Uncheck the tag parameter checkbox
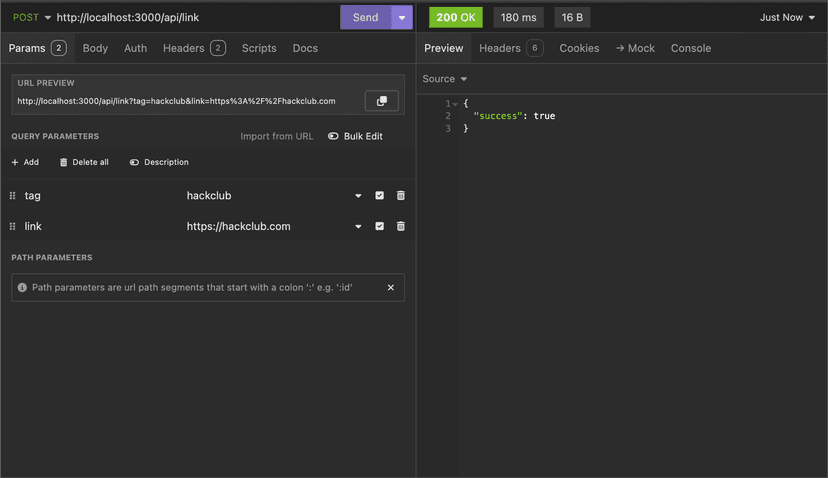 pyautogui.click(x=379, y=196)
